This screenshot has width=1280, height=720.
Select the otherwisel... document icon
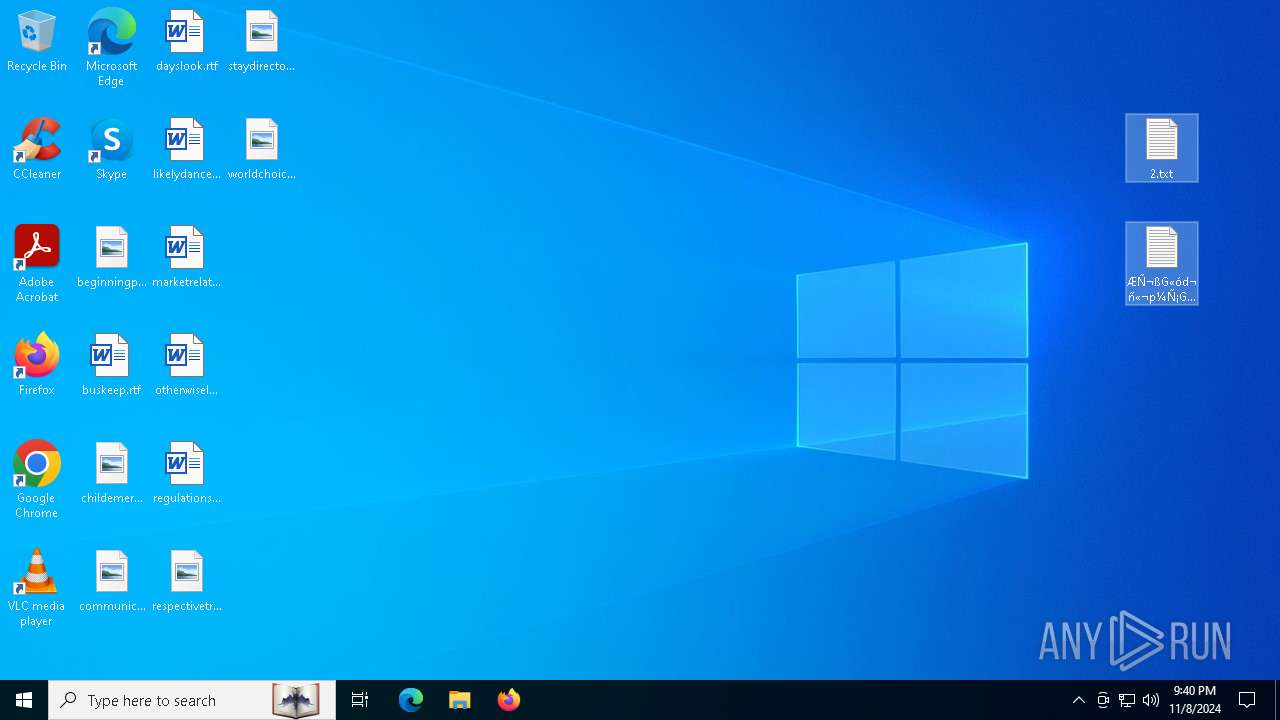tap(186, 366)
